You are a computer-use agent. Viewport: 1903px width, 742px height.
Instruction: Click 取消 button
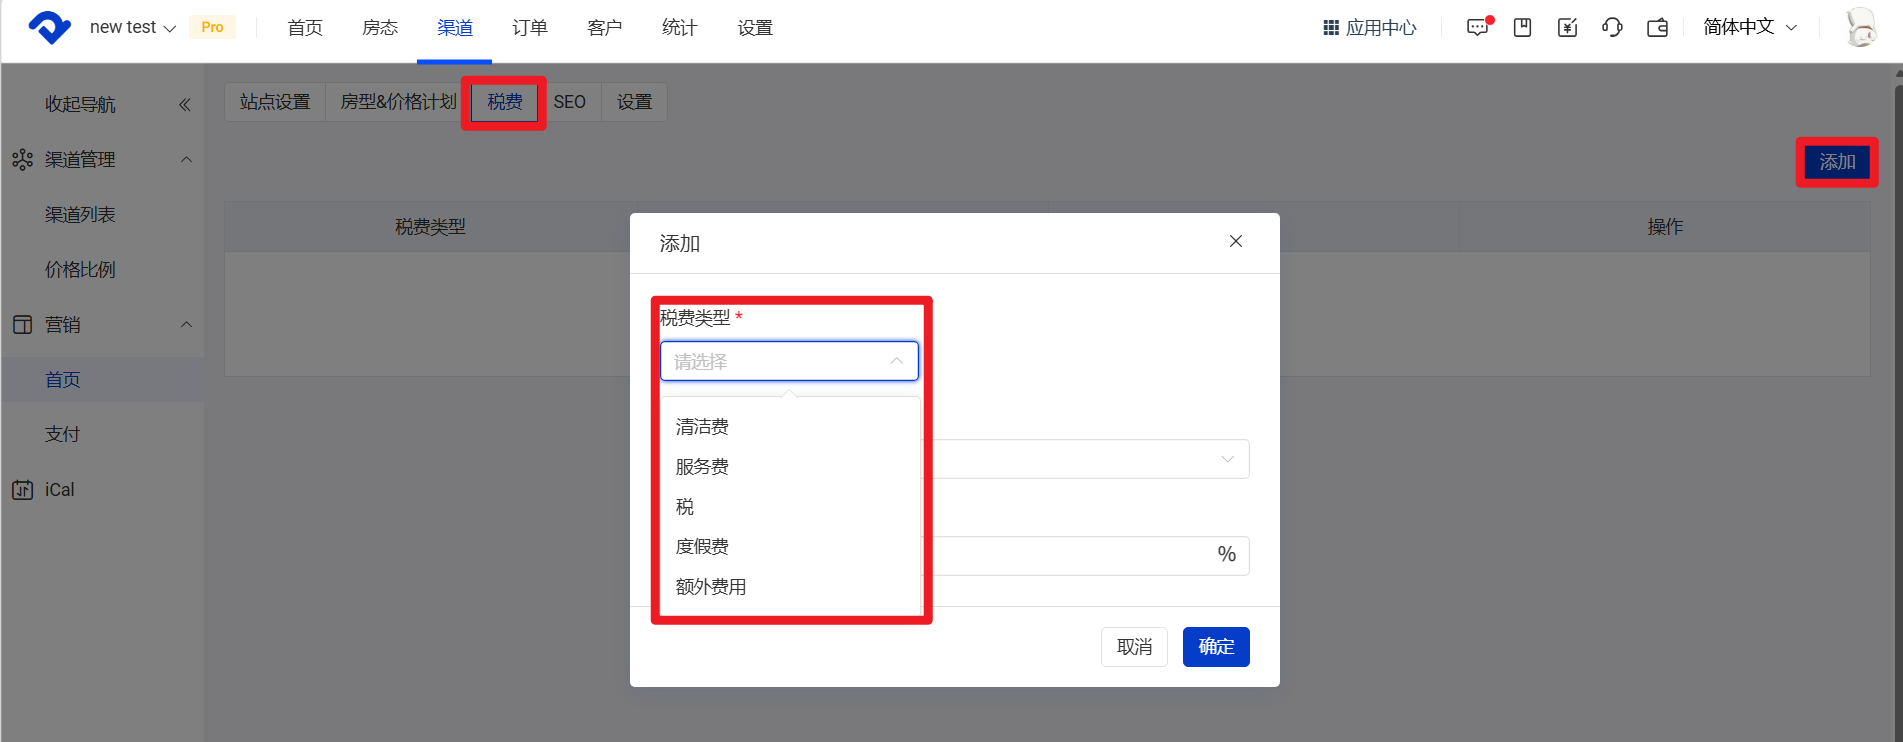click(1134, 647)
